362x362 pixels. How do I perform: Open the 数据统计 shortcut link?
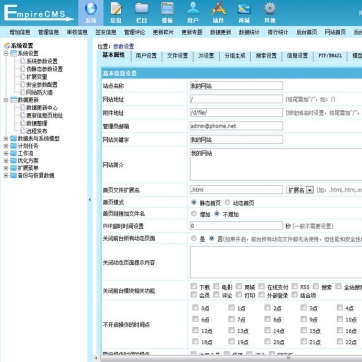(x=249, y=32)
